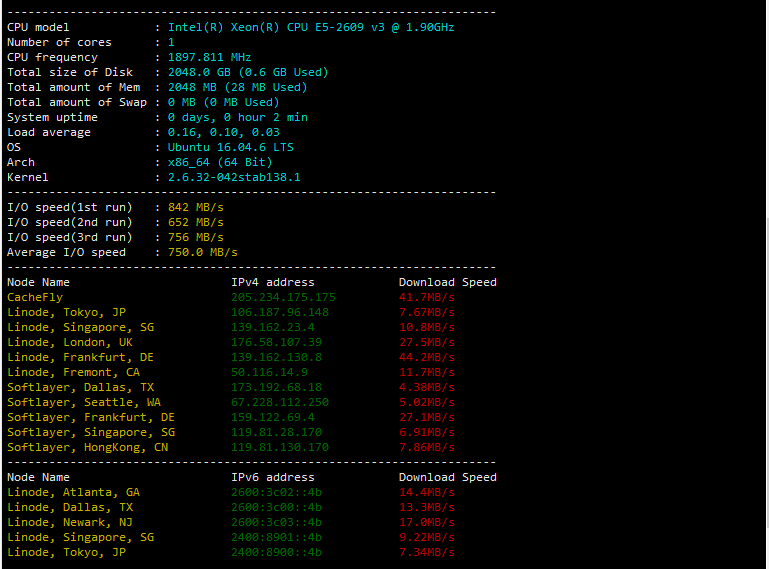Click the download speed 13.3MB/s
The width and height of the screenshot is (769, 569).
coord(427,507)
